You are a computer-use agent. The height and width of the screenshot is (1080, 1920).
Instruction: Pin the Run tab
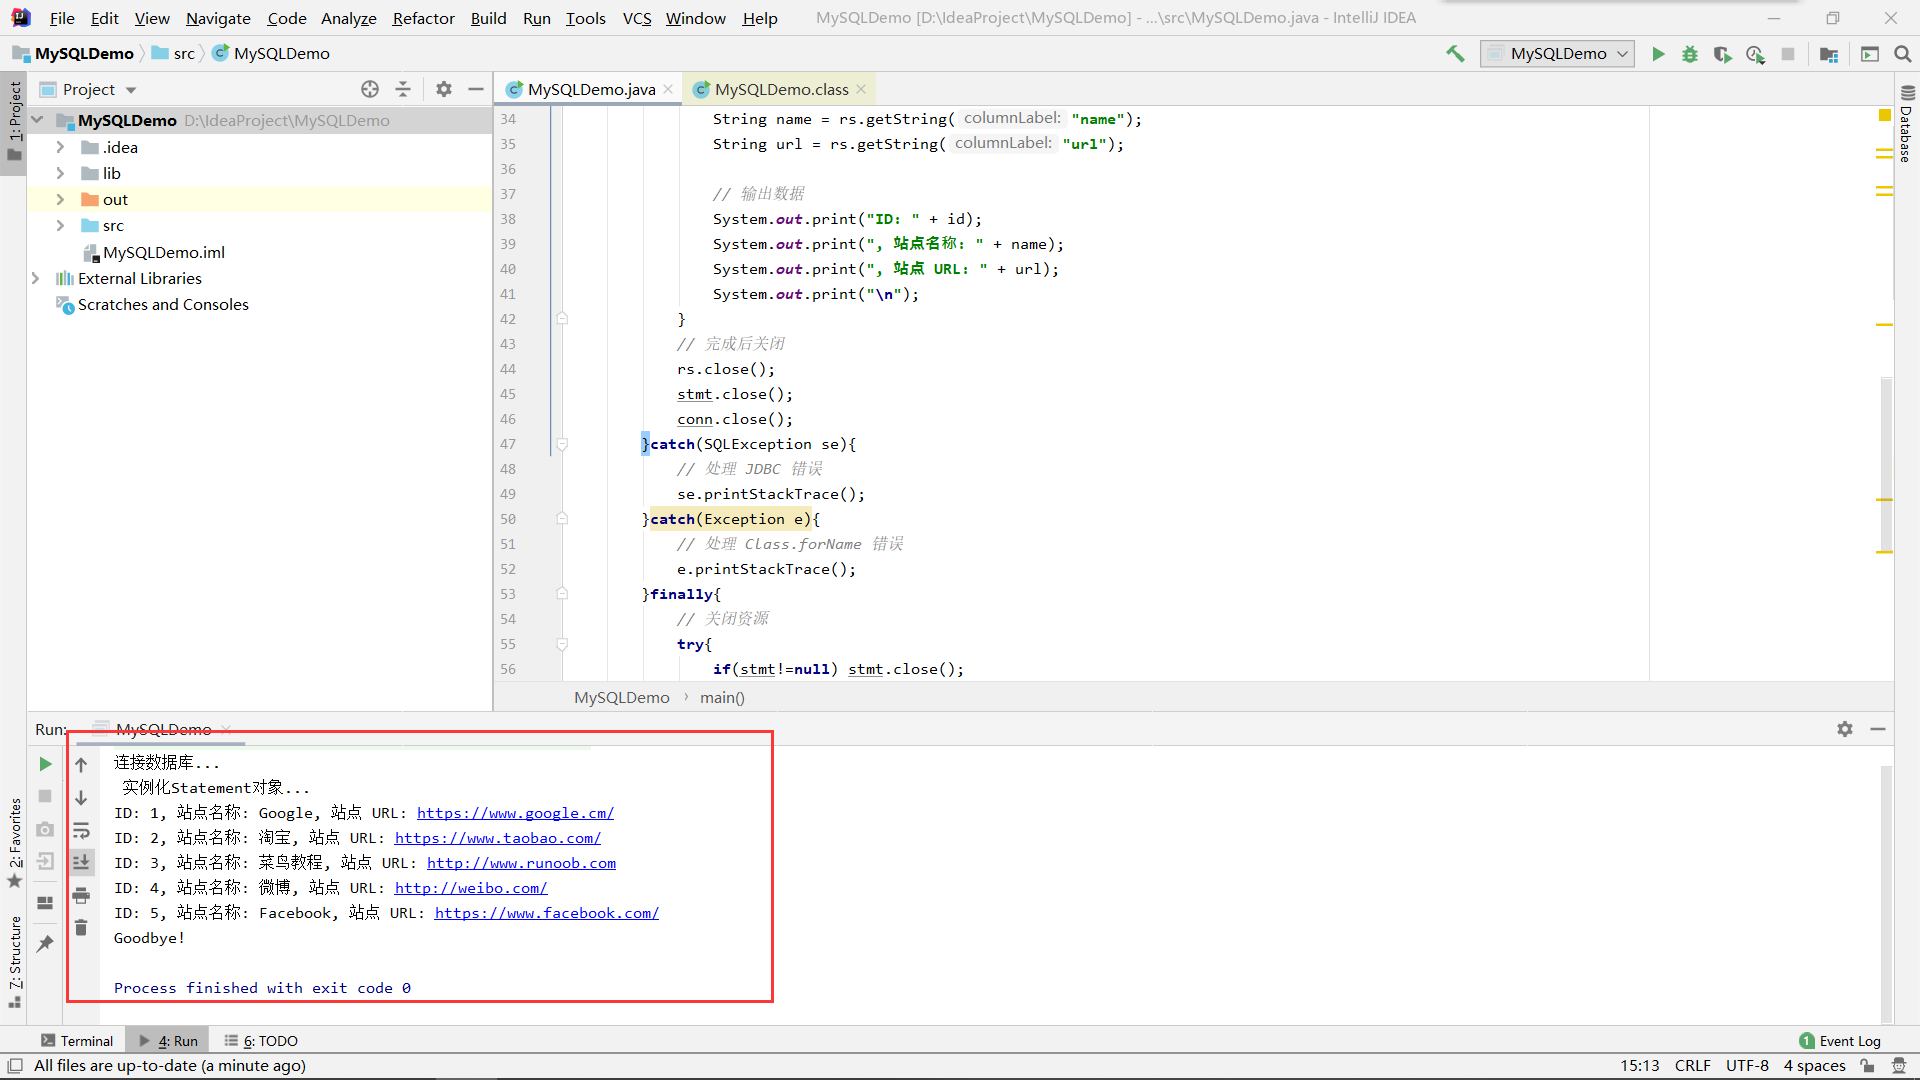click(x=45, y=943)
